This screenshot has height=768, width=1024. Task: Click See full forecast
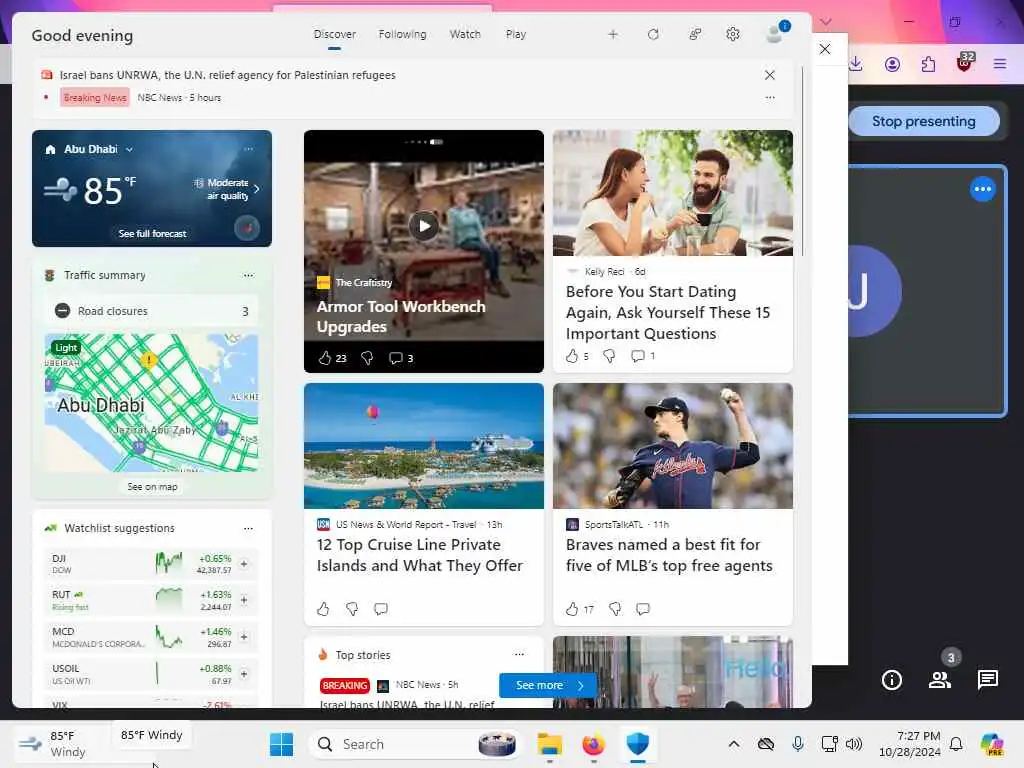pyautogui.click(x=152, y=233)
